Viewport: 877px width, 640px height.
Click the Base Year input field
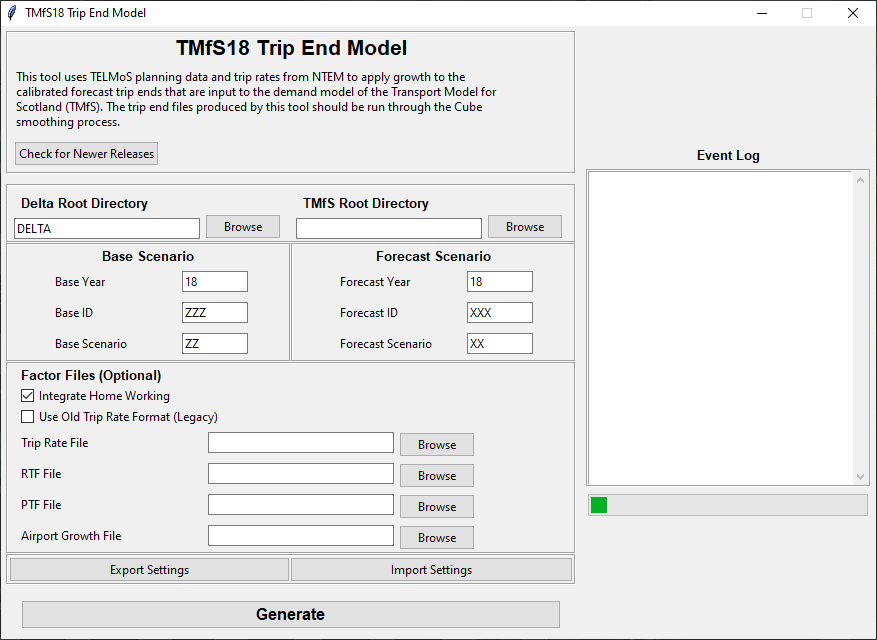215,281
